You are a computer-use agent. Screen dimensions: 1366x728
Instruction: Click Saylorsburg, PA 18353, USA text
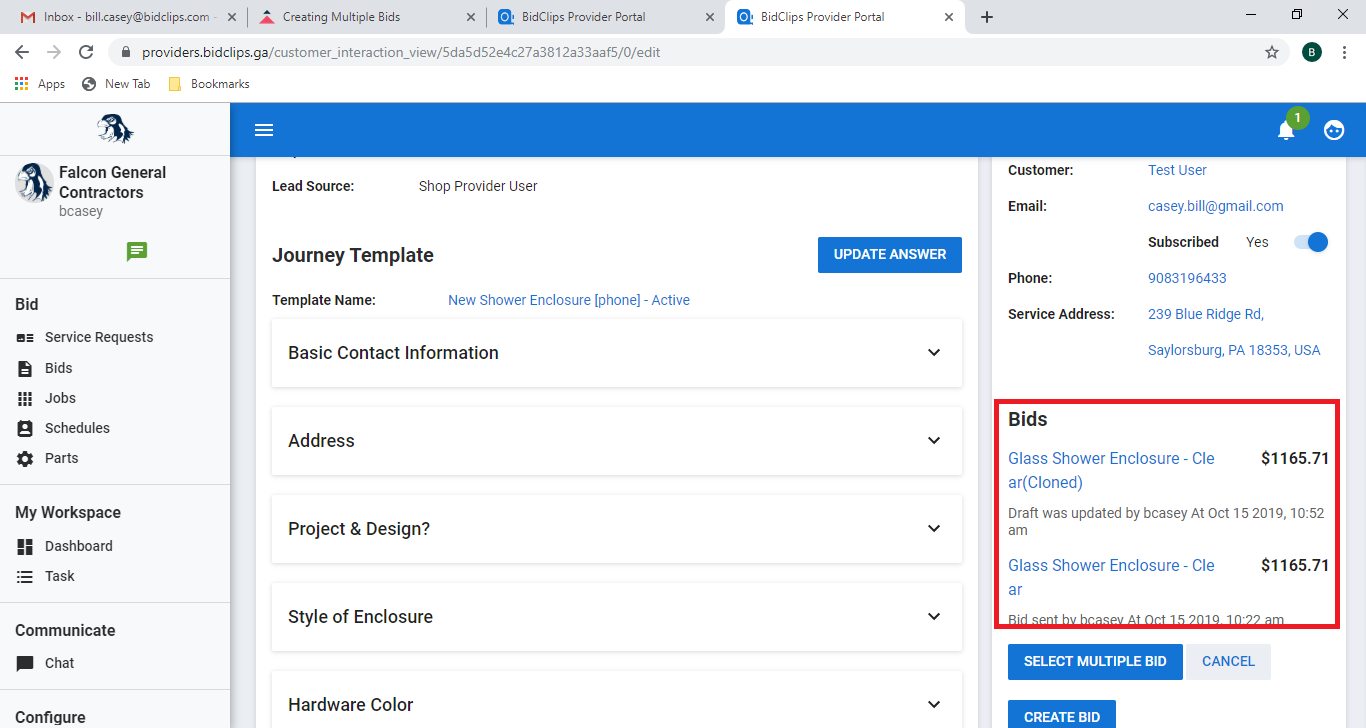1234,350
